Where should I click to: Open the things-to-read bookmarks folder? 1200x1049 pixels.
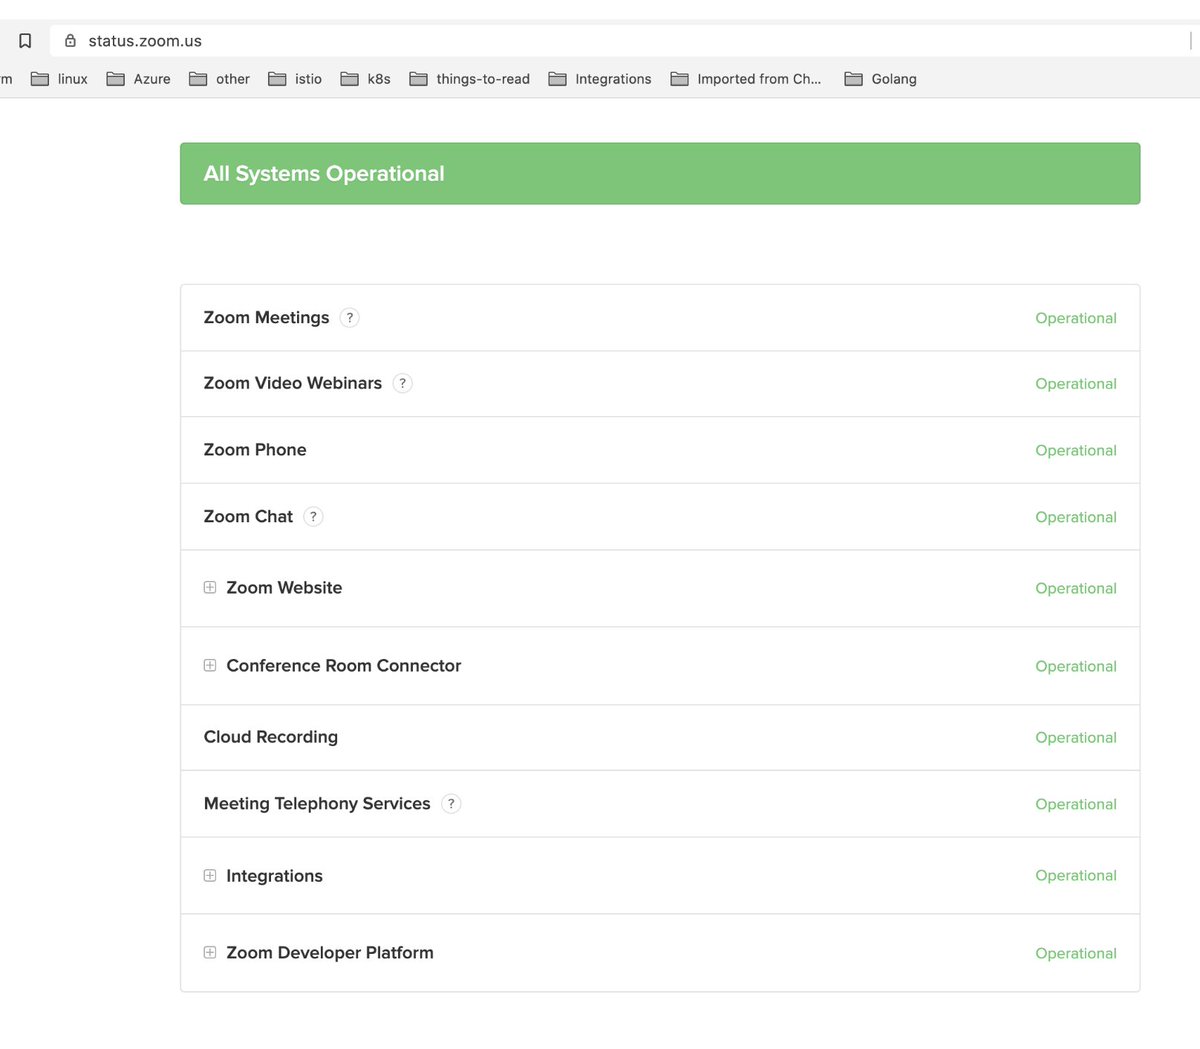[469, 79]
